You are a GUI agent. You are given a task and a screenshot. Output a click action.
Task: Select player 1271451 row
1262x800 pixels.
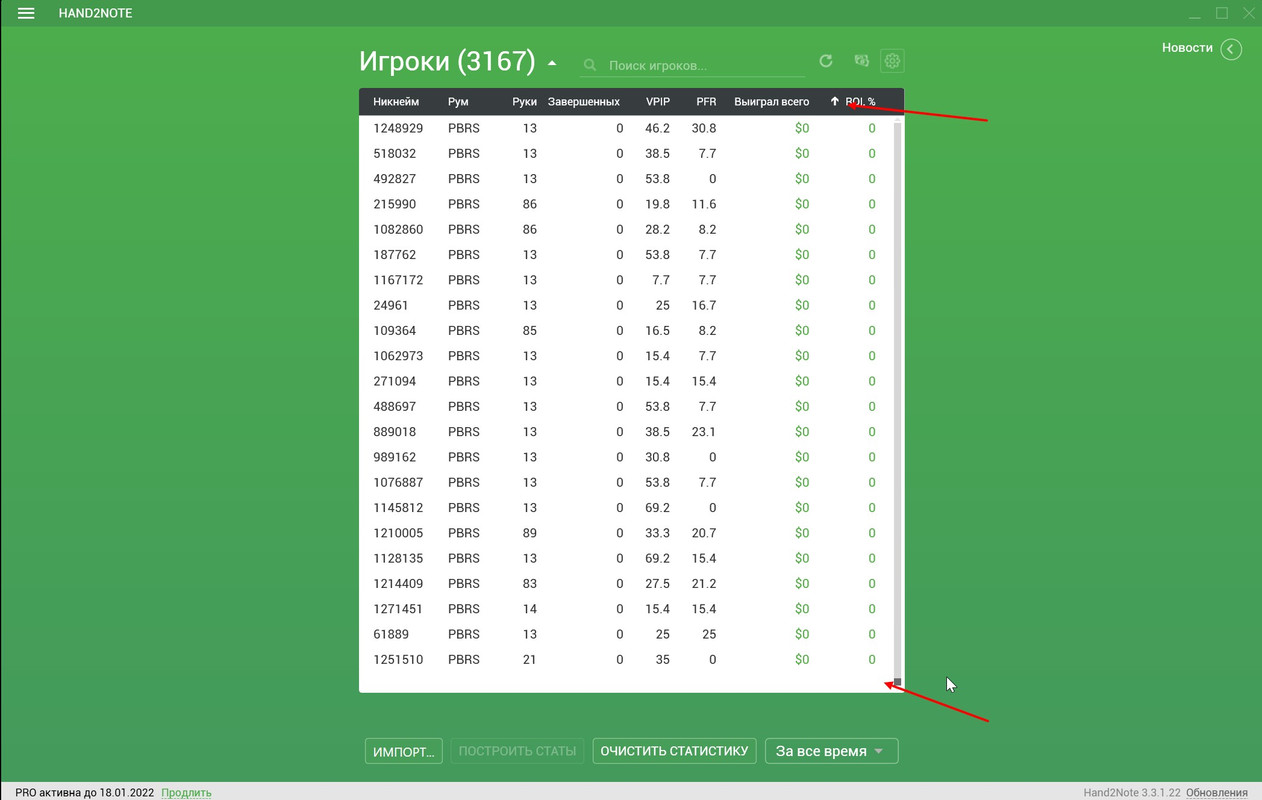click(x=625, y=609)
